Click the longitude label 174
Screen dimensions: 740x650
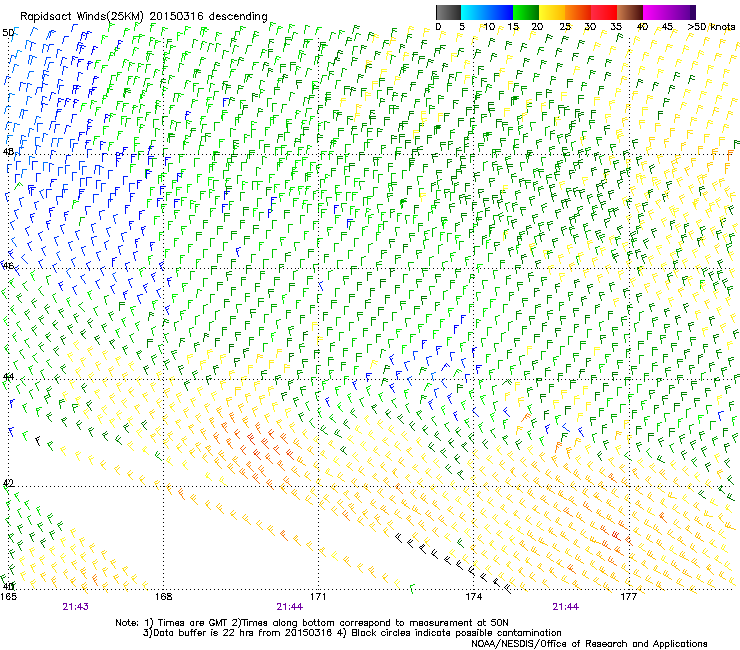point(474,597)
